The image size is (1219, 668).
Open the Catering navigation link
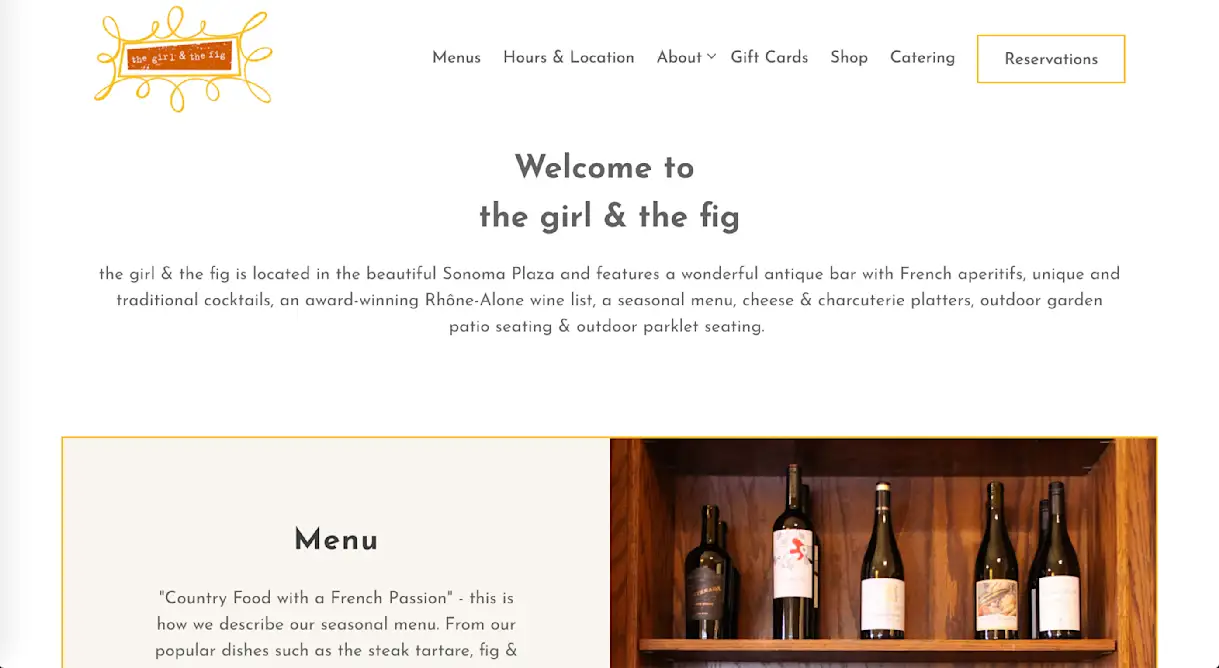pyautogui.click(x=922, y=58)
